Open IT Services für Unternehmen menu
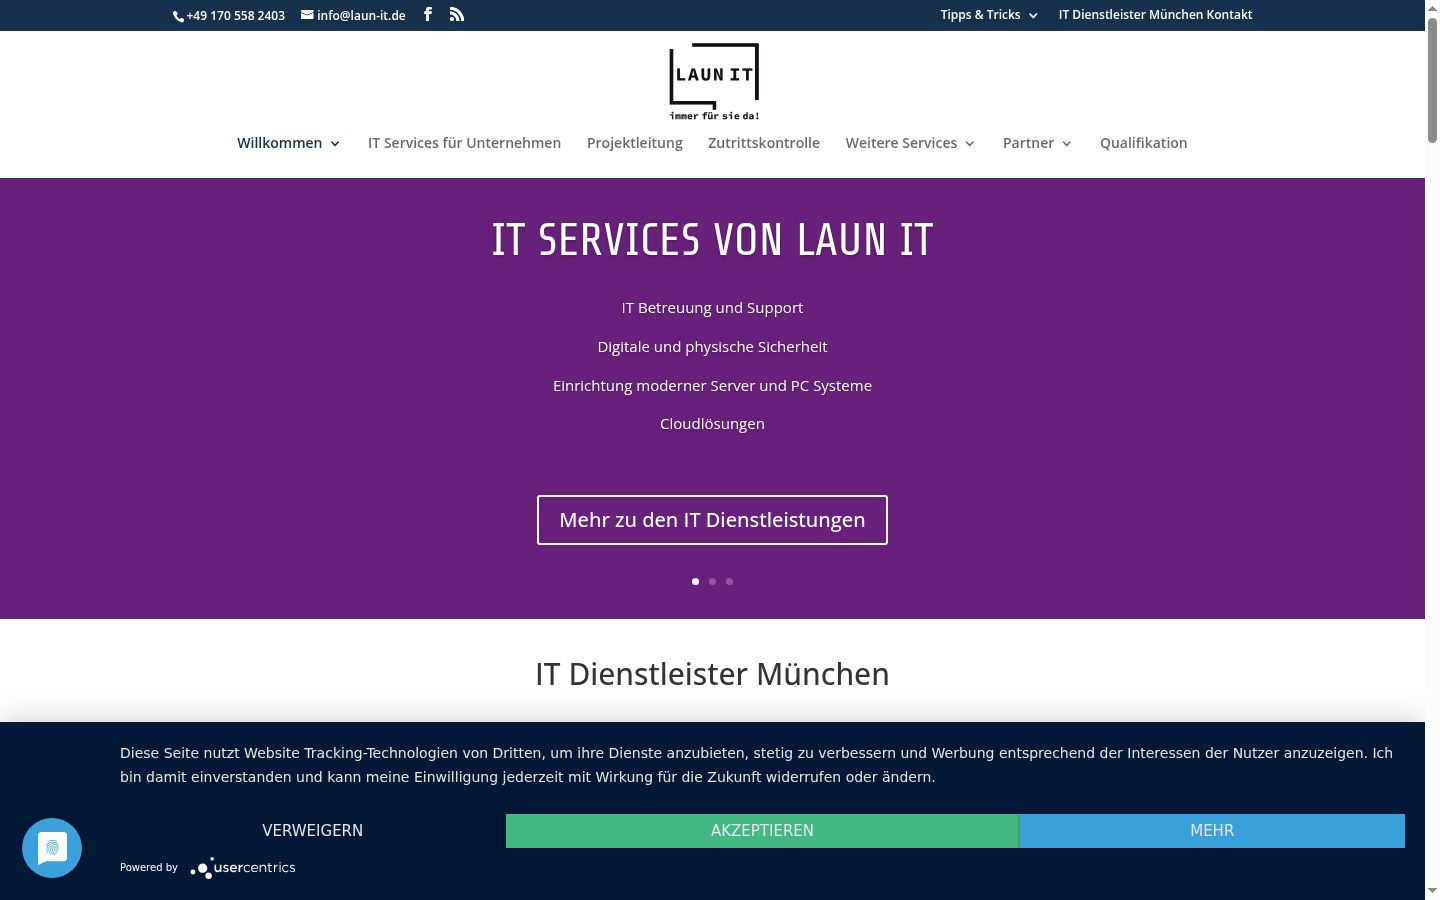This screenshot has height=900, width=1440. tap(464, 143)
